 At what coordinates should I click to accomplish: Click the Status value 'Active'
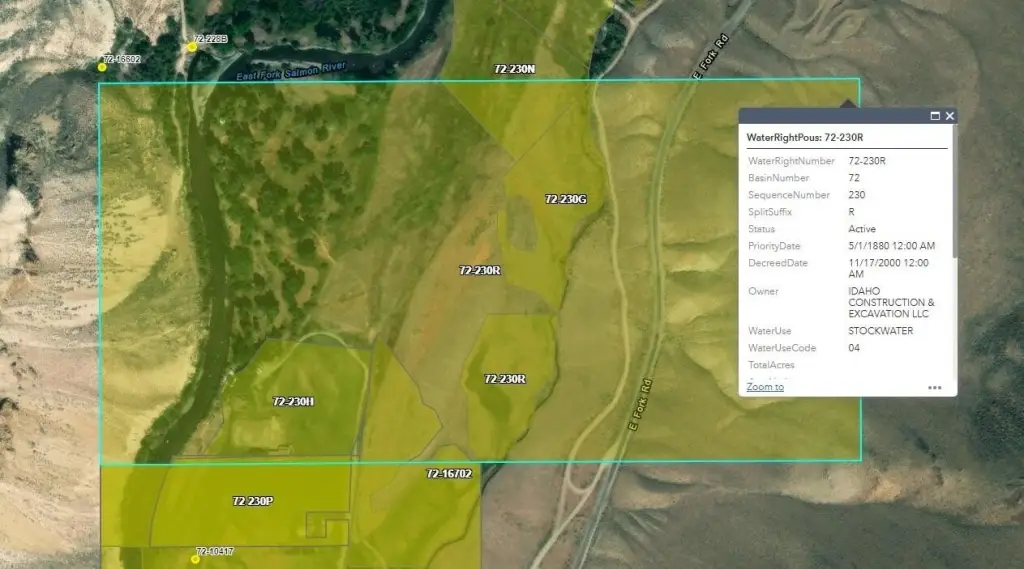861,229
